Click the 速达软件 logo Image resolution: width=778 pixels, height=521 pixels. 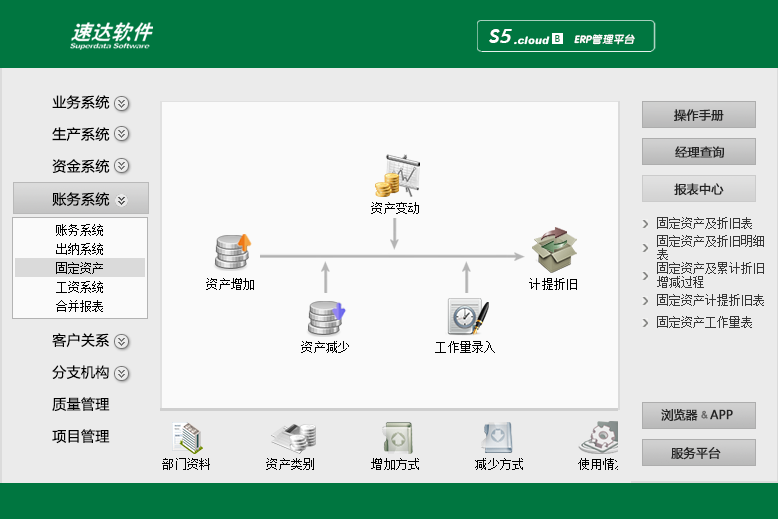pos(111,36)
